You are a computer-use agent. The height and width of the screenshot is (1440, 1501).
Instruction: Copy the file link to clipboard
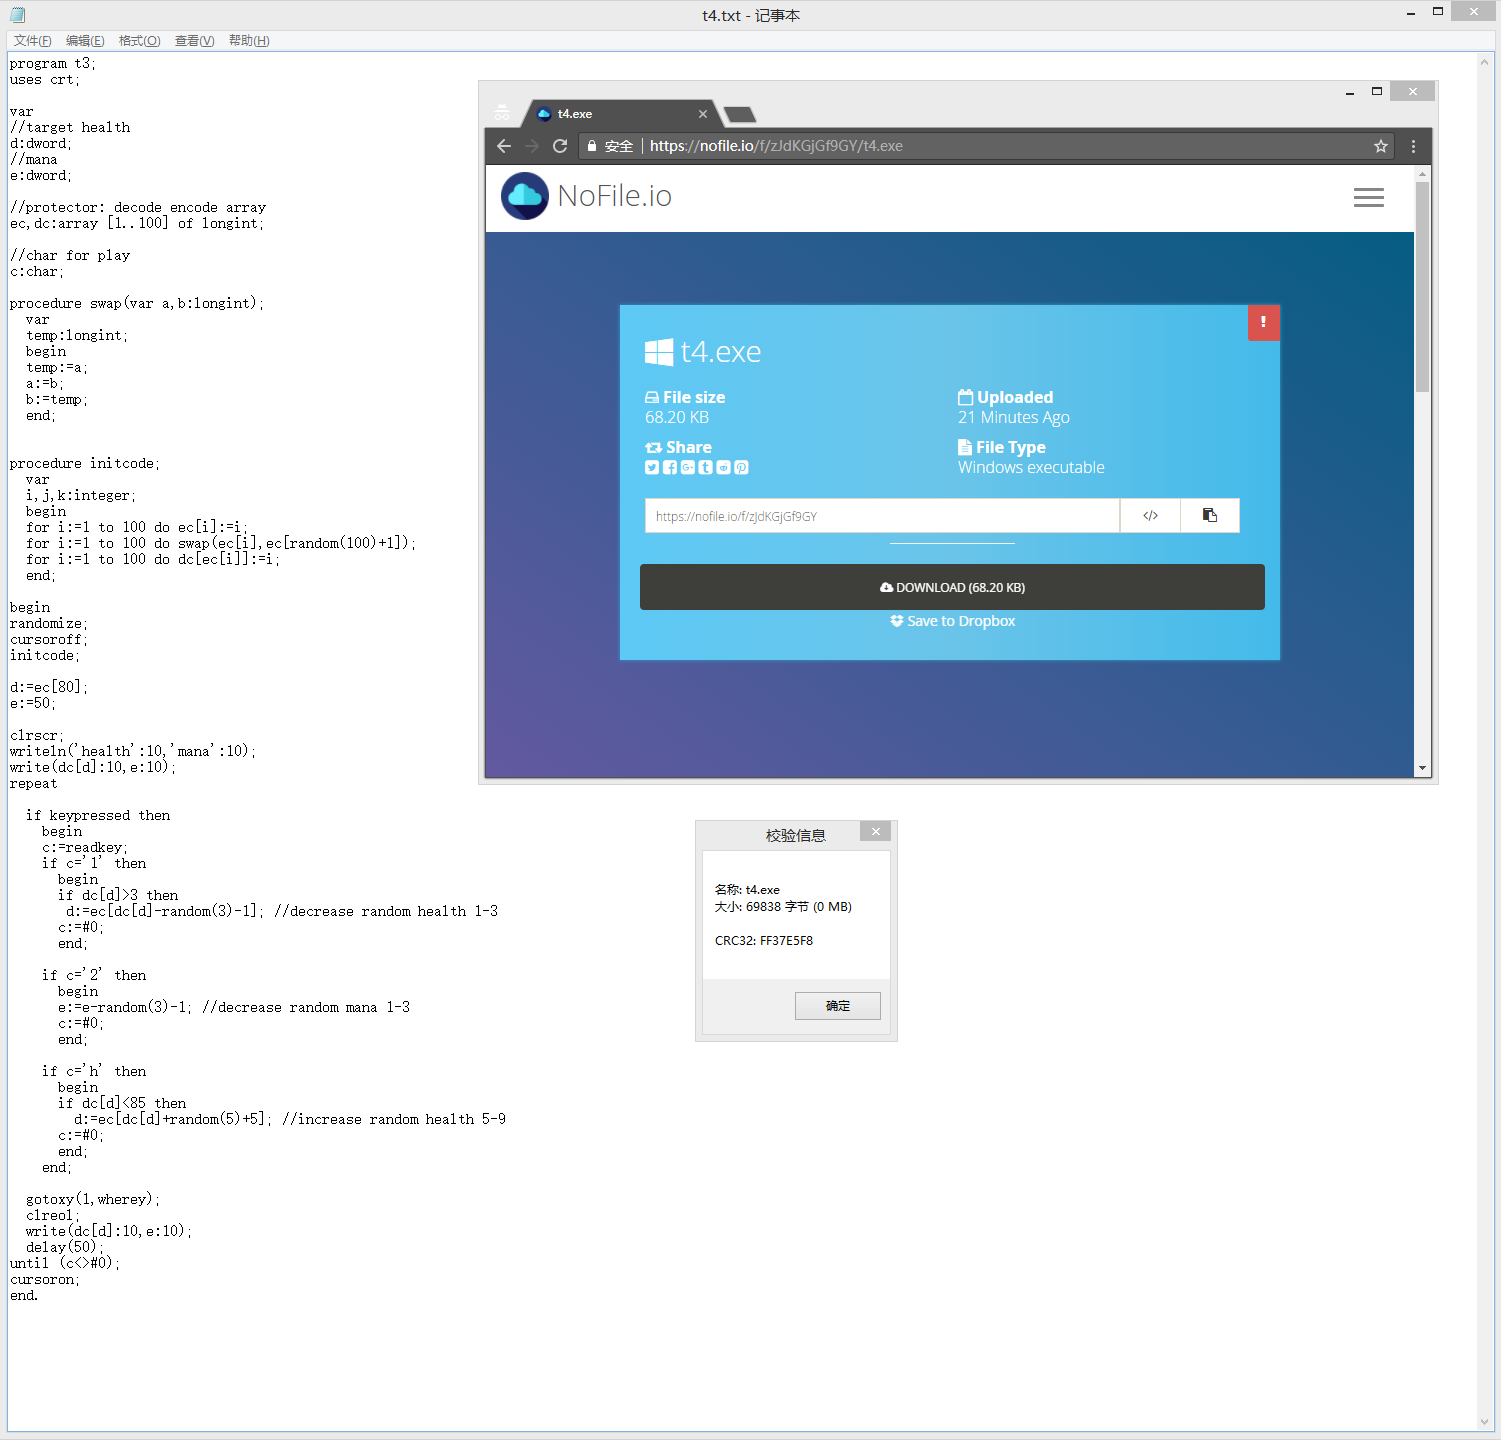[1210, 516]
